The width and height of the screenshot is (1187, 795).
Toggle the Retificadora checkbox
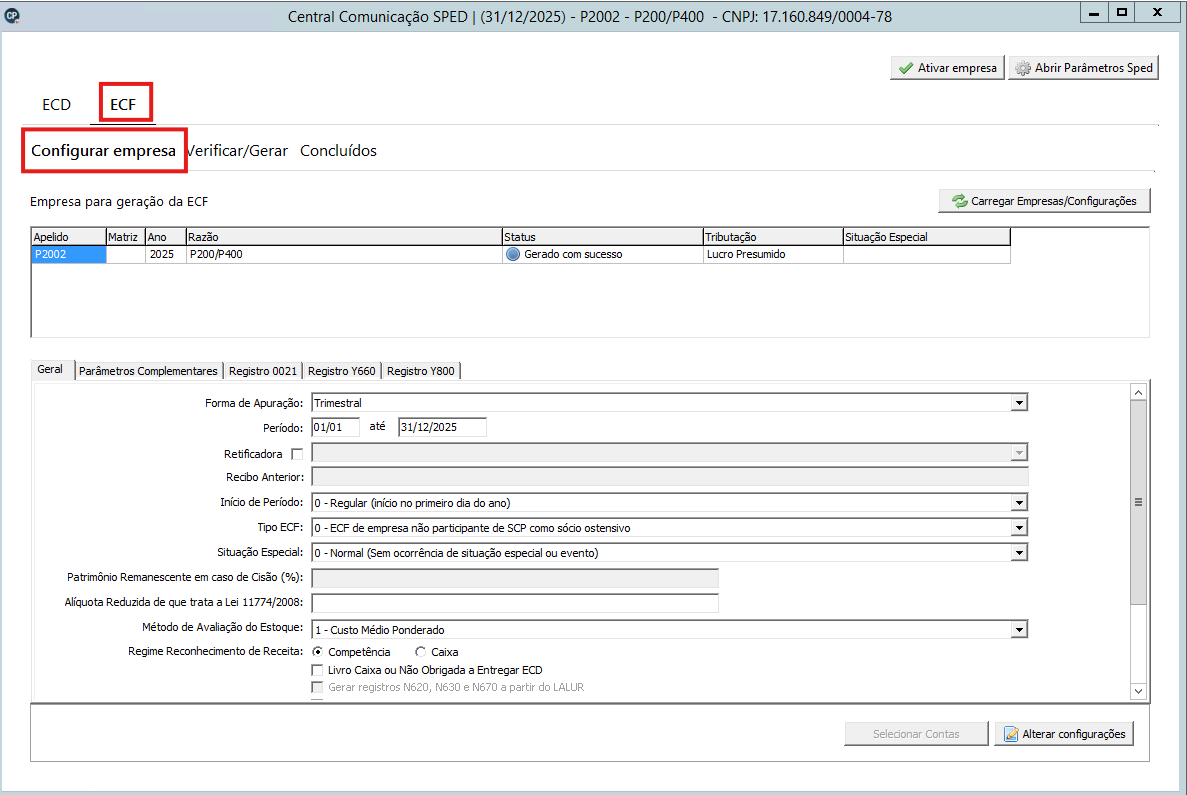pos(297,454)
